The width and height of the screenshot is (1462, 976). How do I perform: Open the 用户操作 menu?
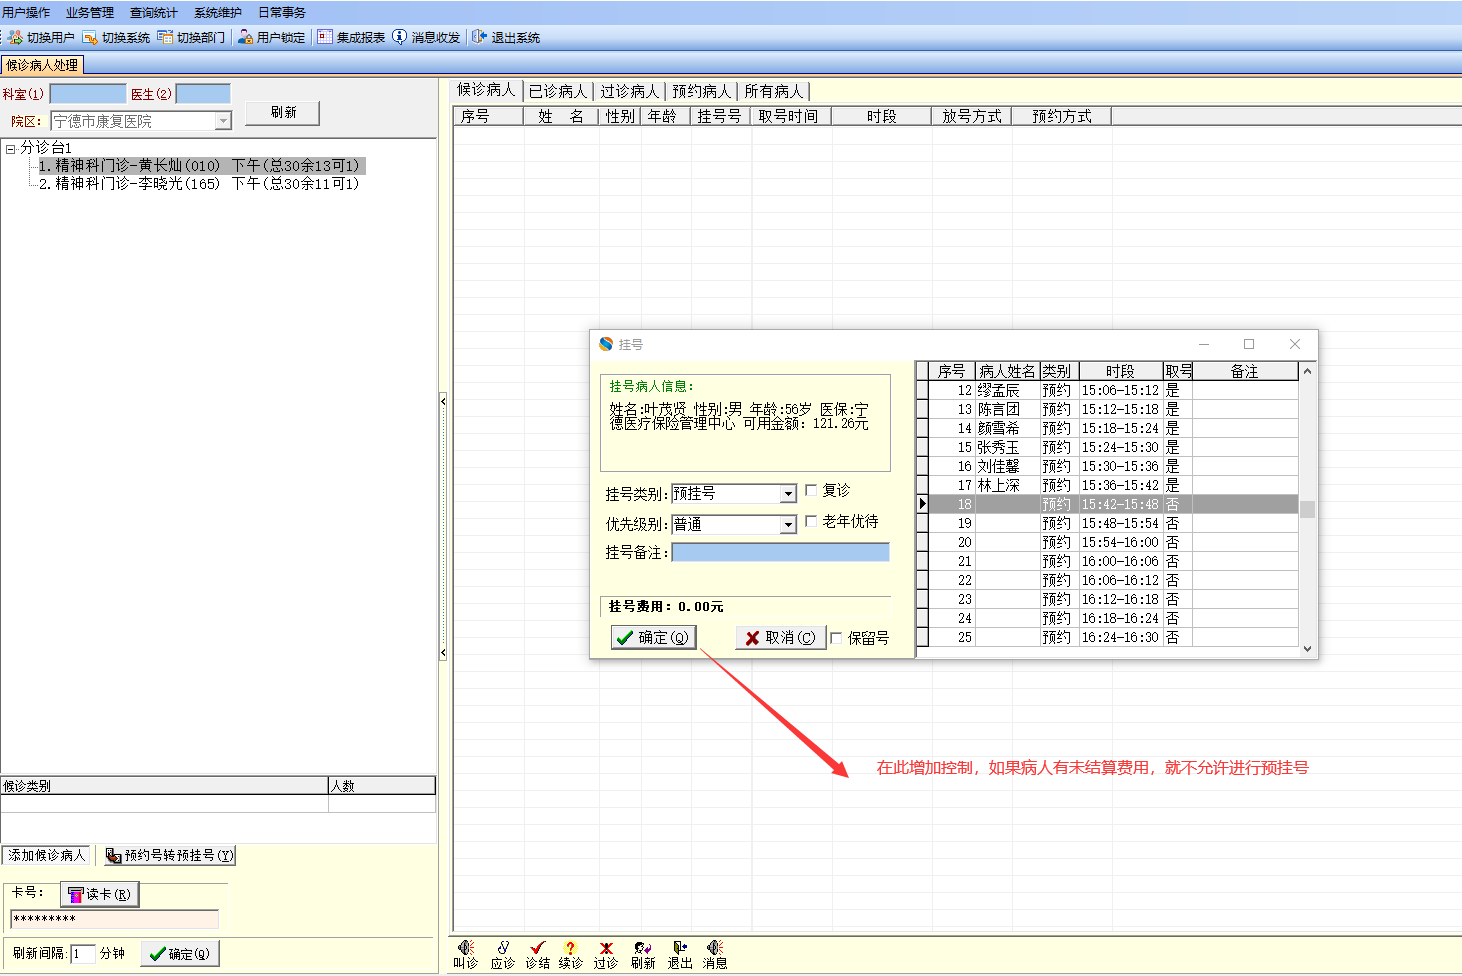tap(26, 13)
